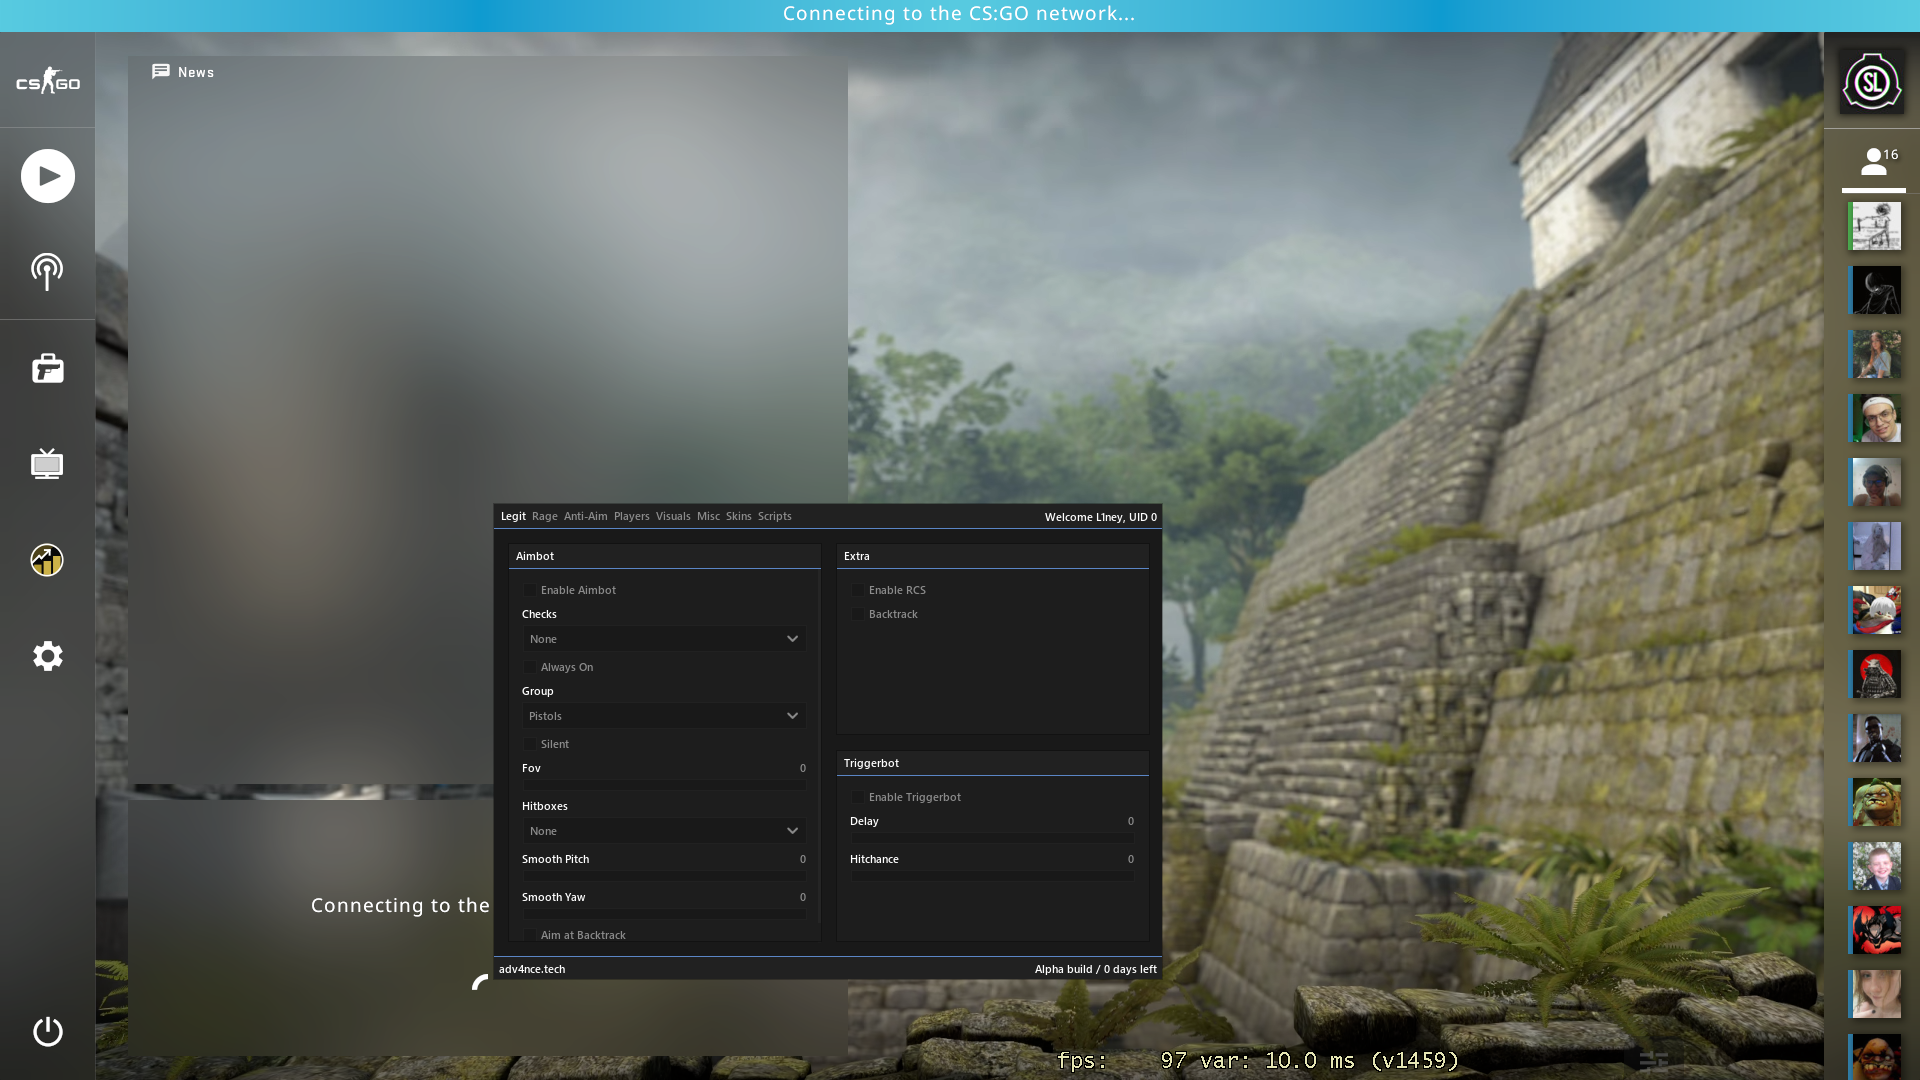1920x1080 pixels.
Task: Click the Play button in sidebar
Action: [47, 176]
